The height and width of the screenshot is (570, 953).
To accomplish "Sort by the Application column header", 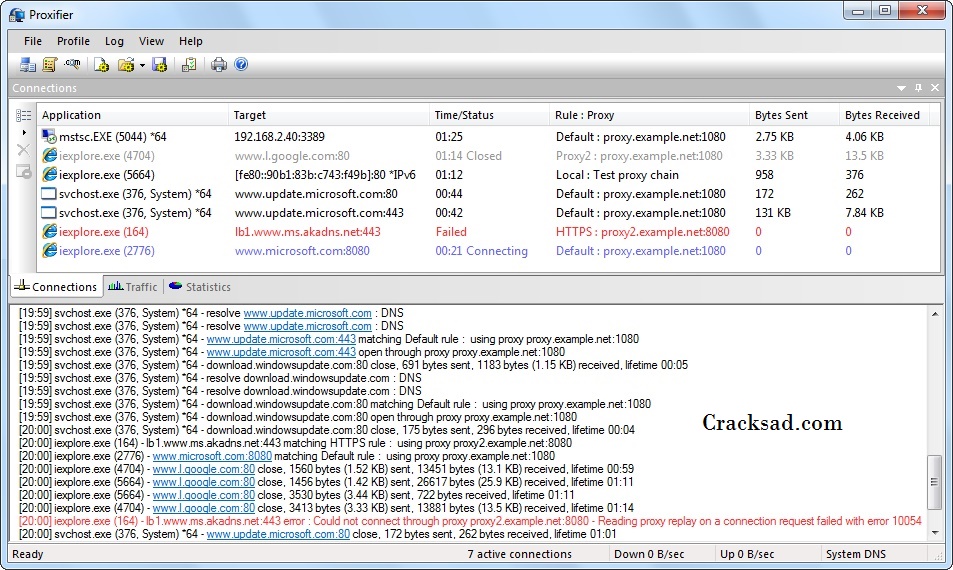I will pyautogui.click(x=132, y=115).
